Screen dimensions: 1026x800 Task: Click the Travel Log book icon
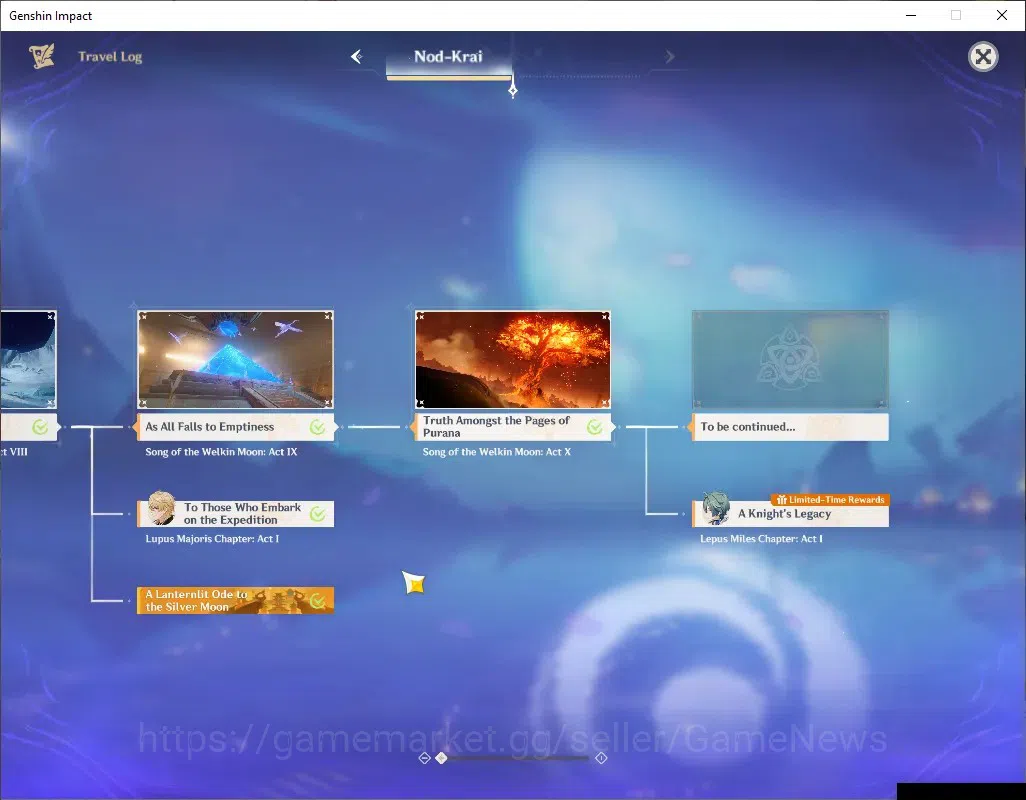[41, 56]
